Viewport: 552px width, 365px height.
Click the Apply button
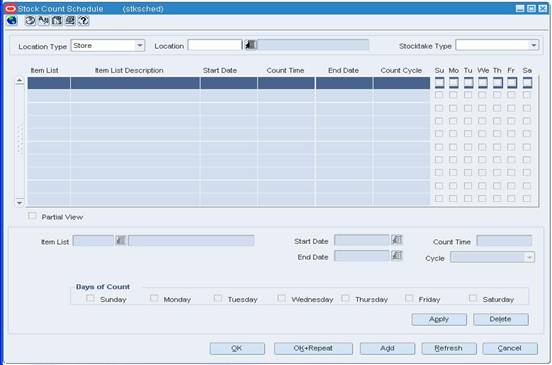coord(439,319)
